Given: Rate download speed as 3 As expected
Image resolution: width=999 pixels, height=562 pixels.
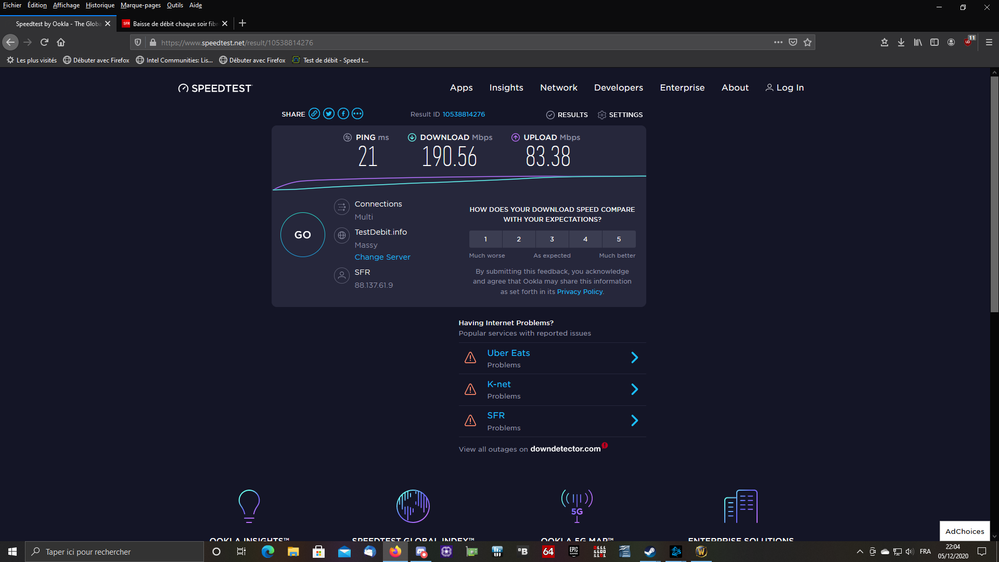Looking at the screenshot, I should (x=552, y=239).
